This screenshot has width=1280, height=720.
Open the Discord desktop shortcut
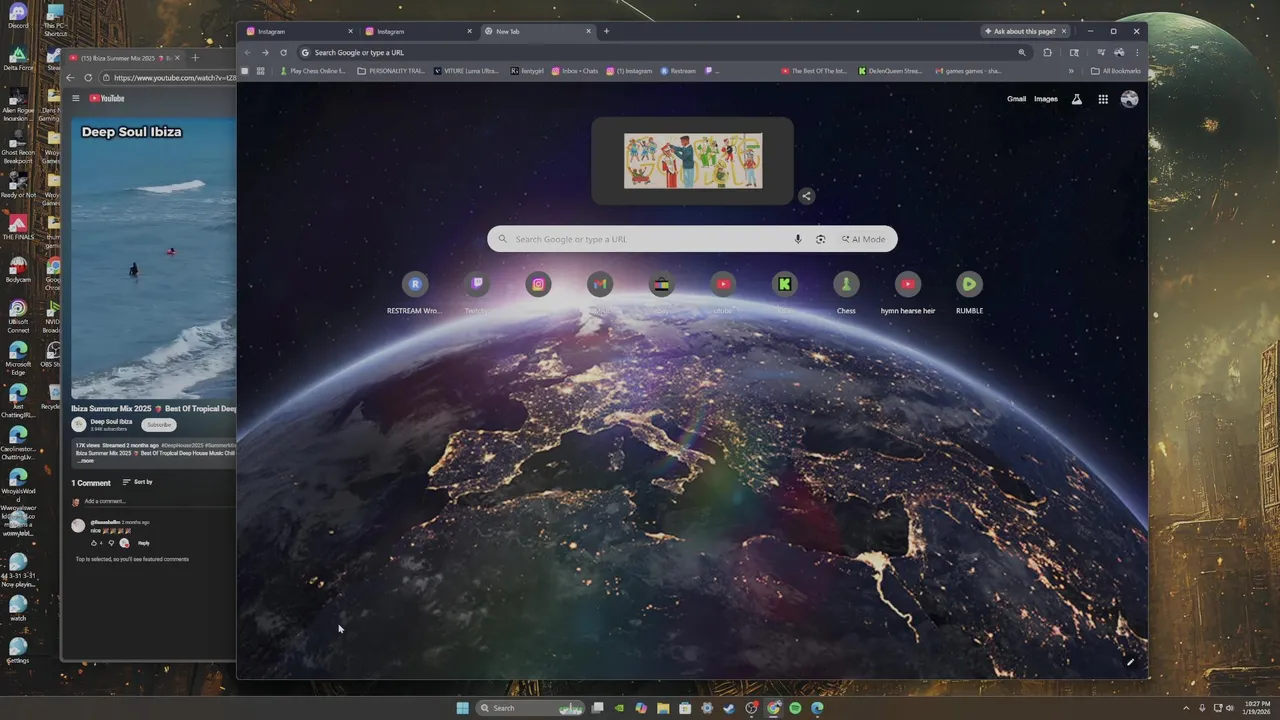(18, 15)
